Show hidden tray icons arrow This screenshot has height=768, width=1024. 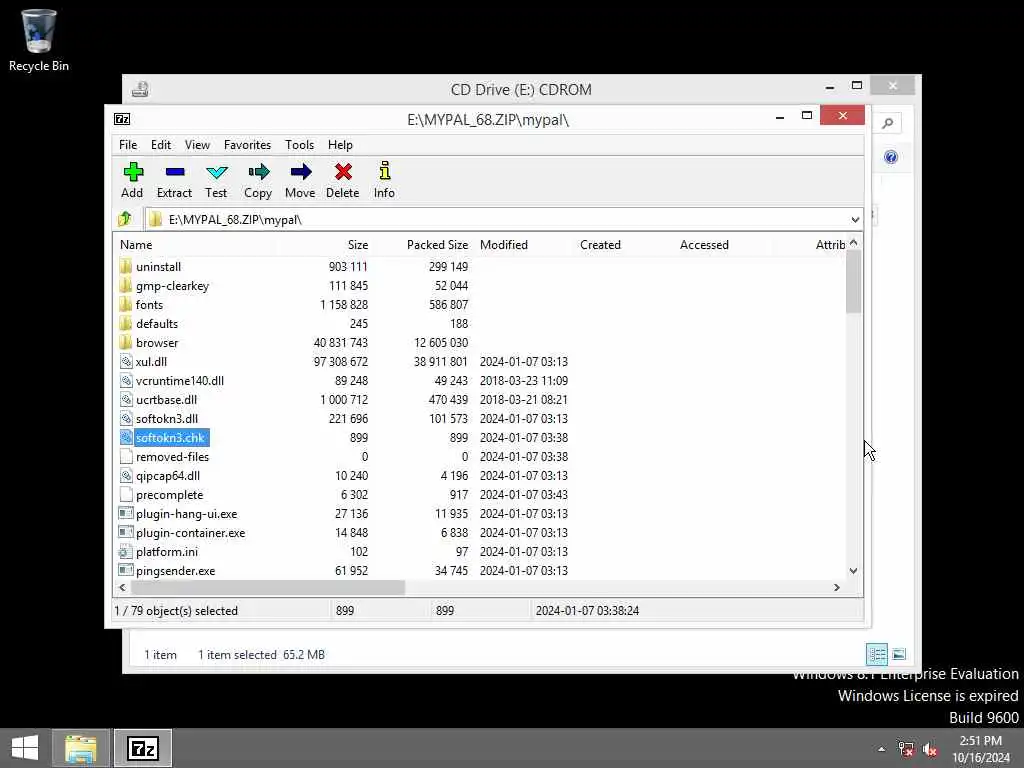pos(882,749)
